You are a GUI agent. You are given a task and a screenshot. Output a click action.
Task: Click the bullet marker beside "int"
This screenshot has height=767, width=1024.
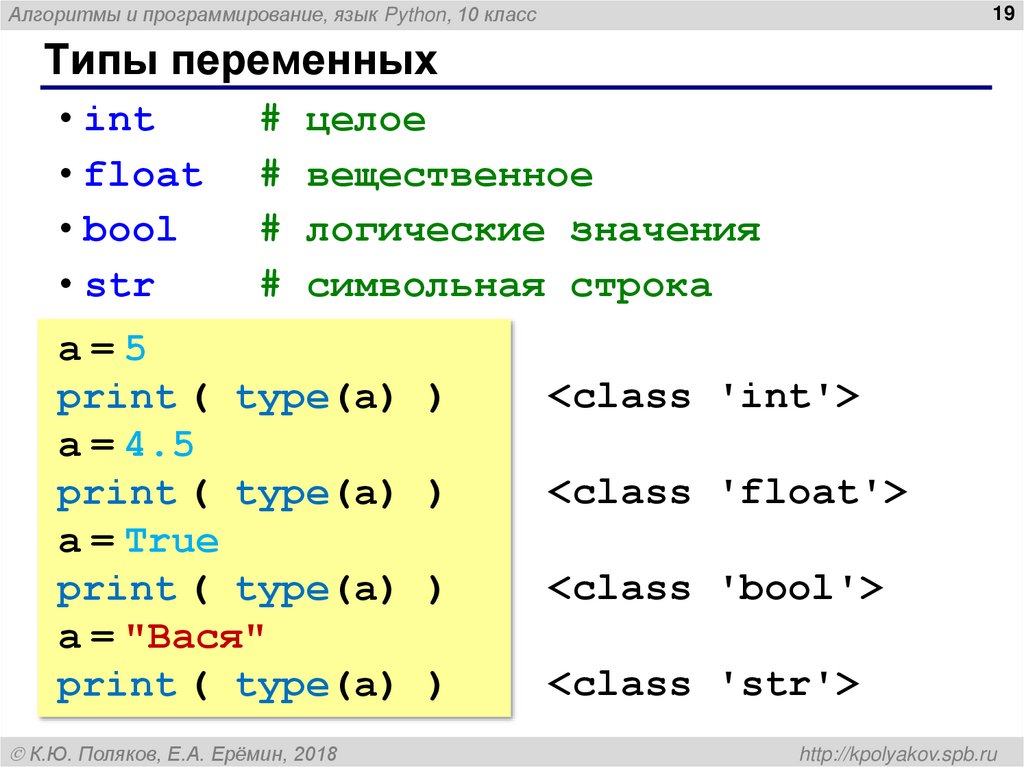(x=66, y=120)
